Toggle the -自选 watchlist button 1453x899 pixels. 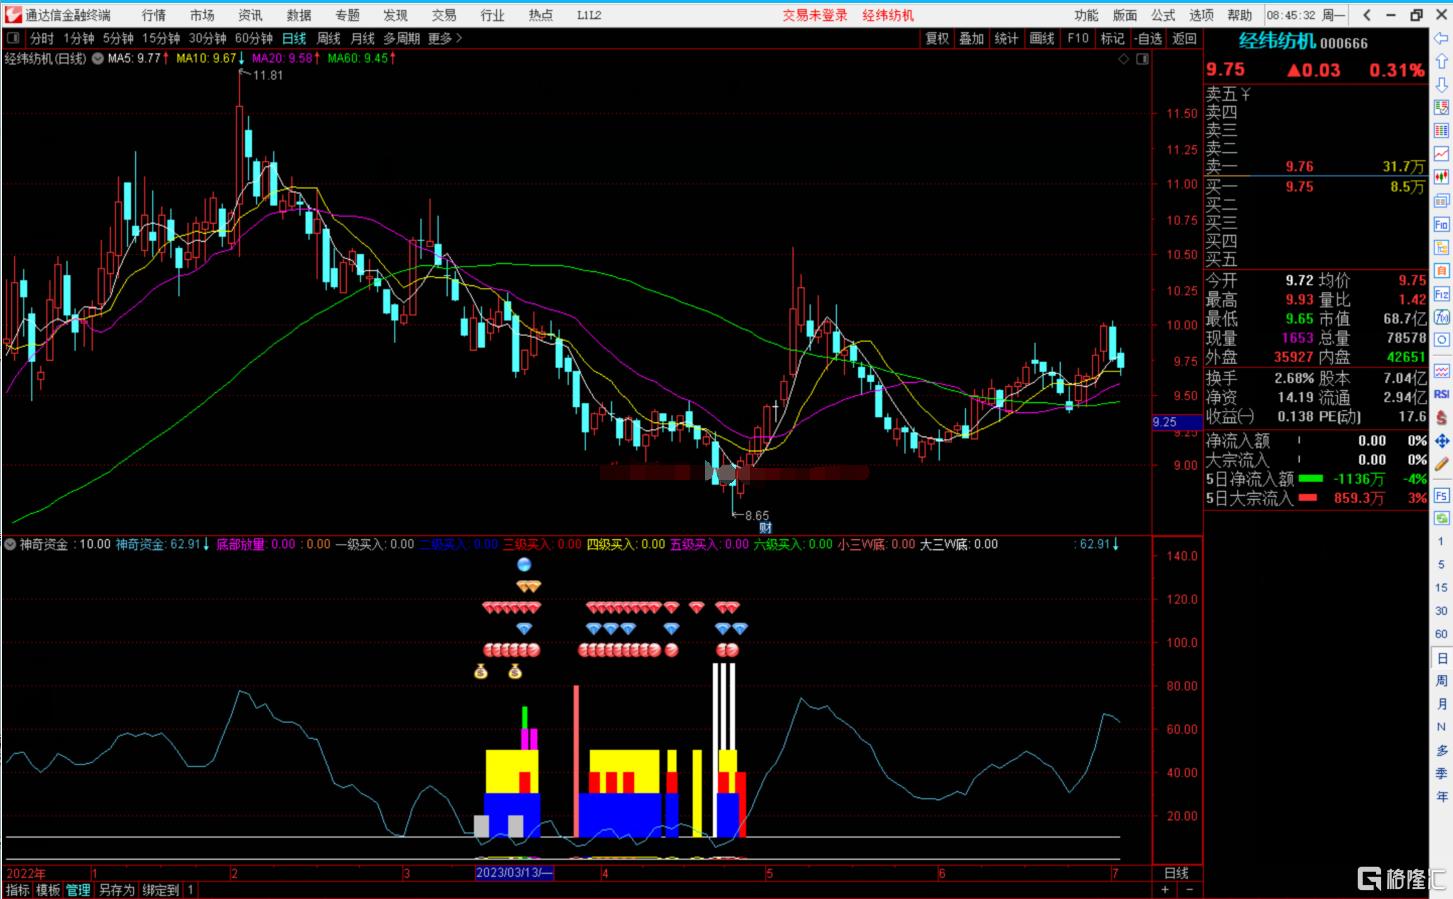pyautogui.click(x=1148, y=38)
